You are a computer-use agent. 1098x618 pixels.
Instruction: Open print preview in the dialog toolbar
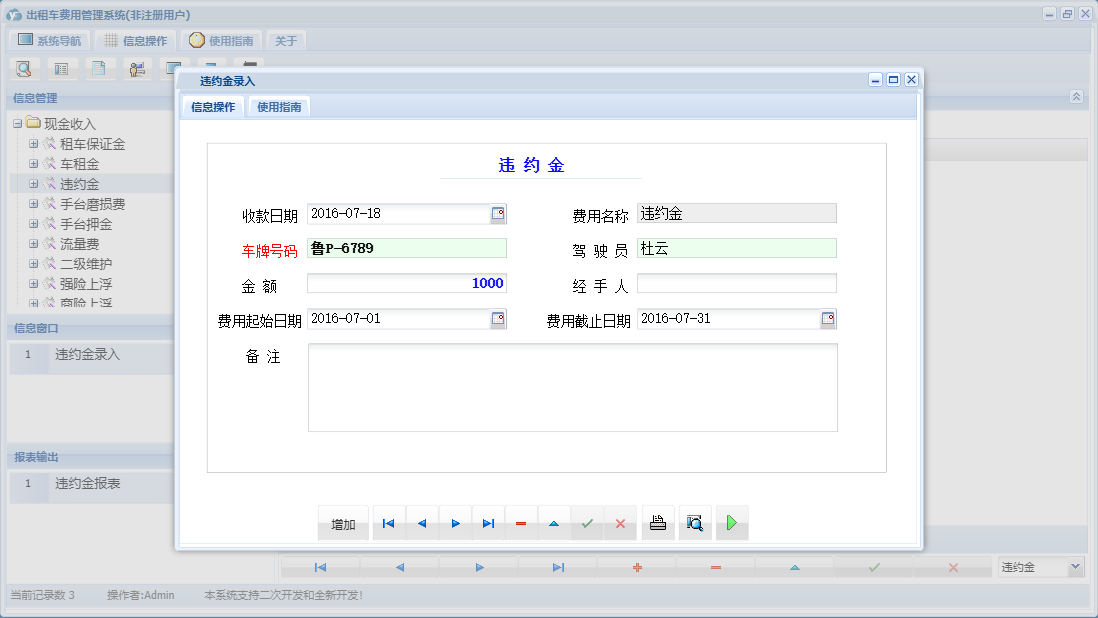pyautogui.click(x=695, y=522)
